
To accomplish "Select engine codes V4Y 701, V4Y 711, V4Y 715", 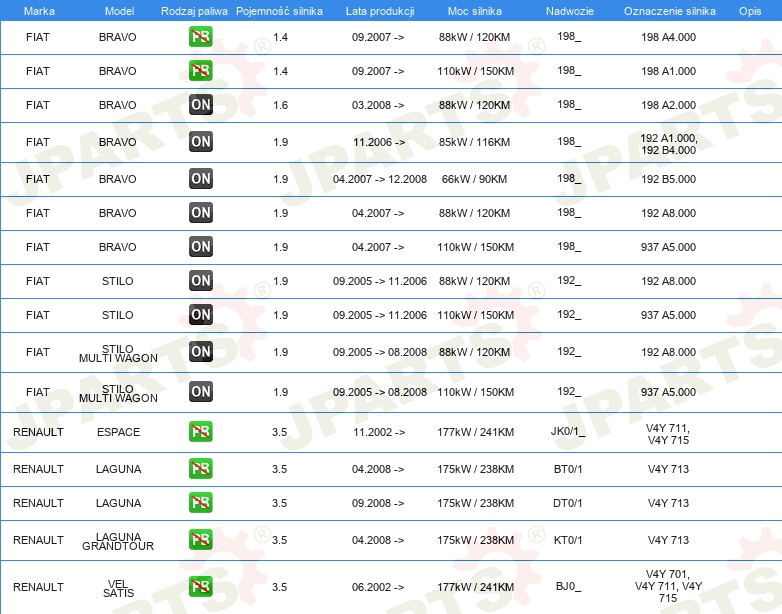I will (x=668, y=586).
